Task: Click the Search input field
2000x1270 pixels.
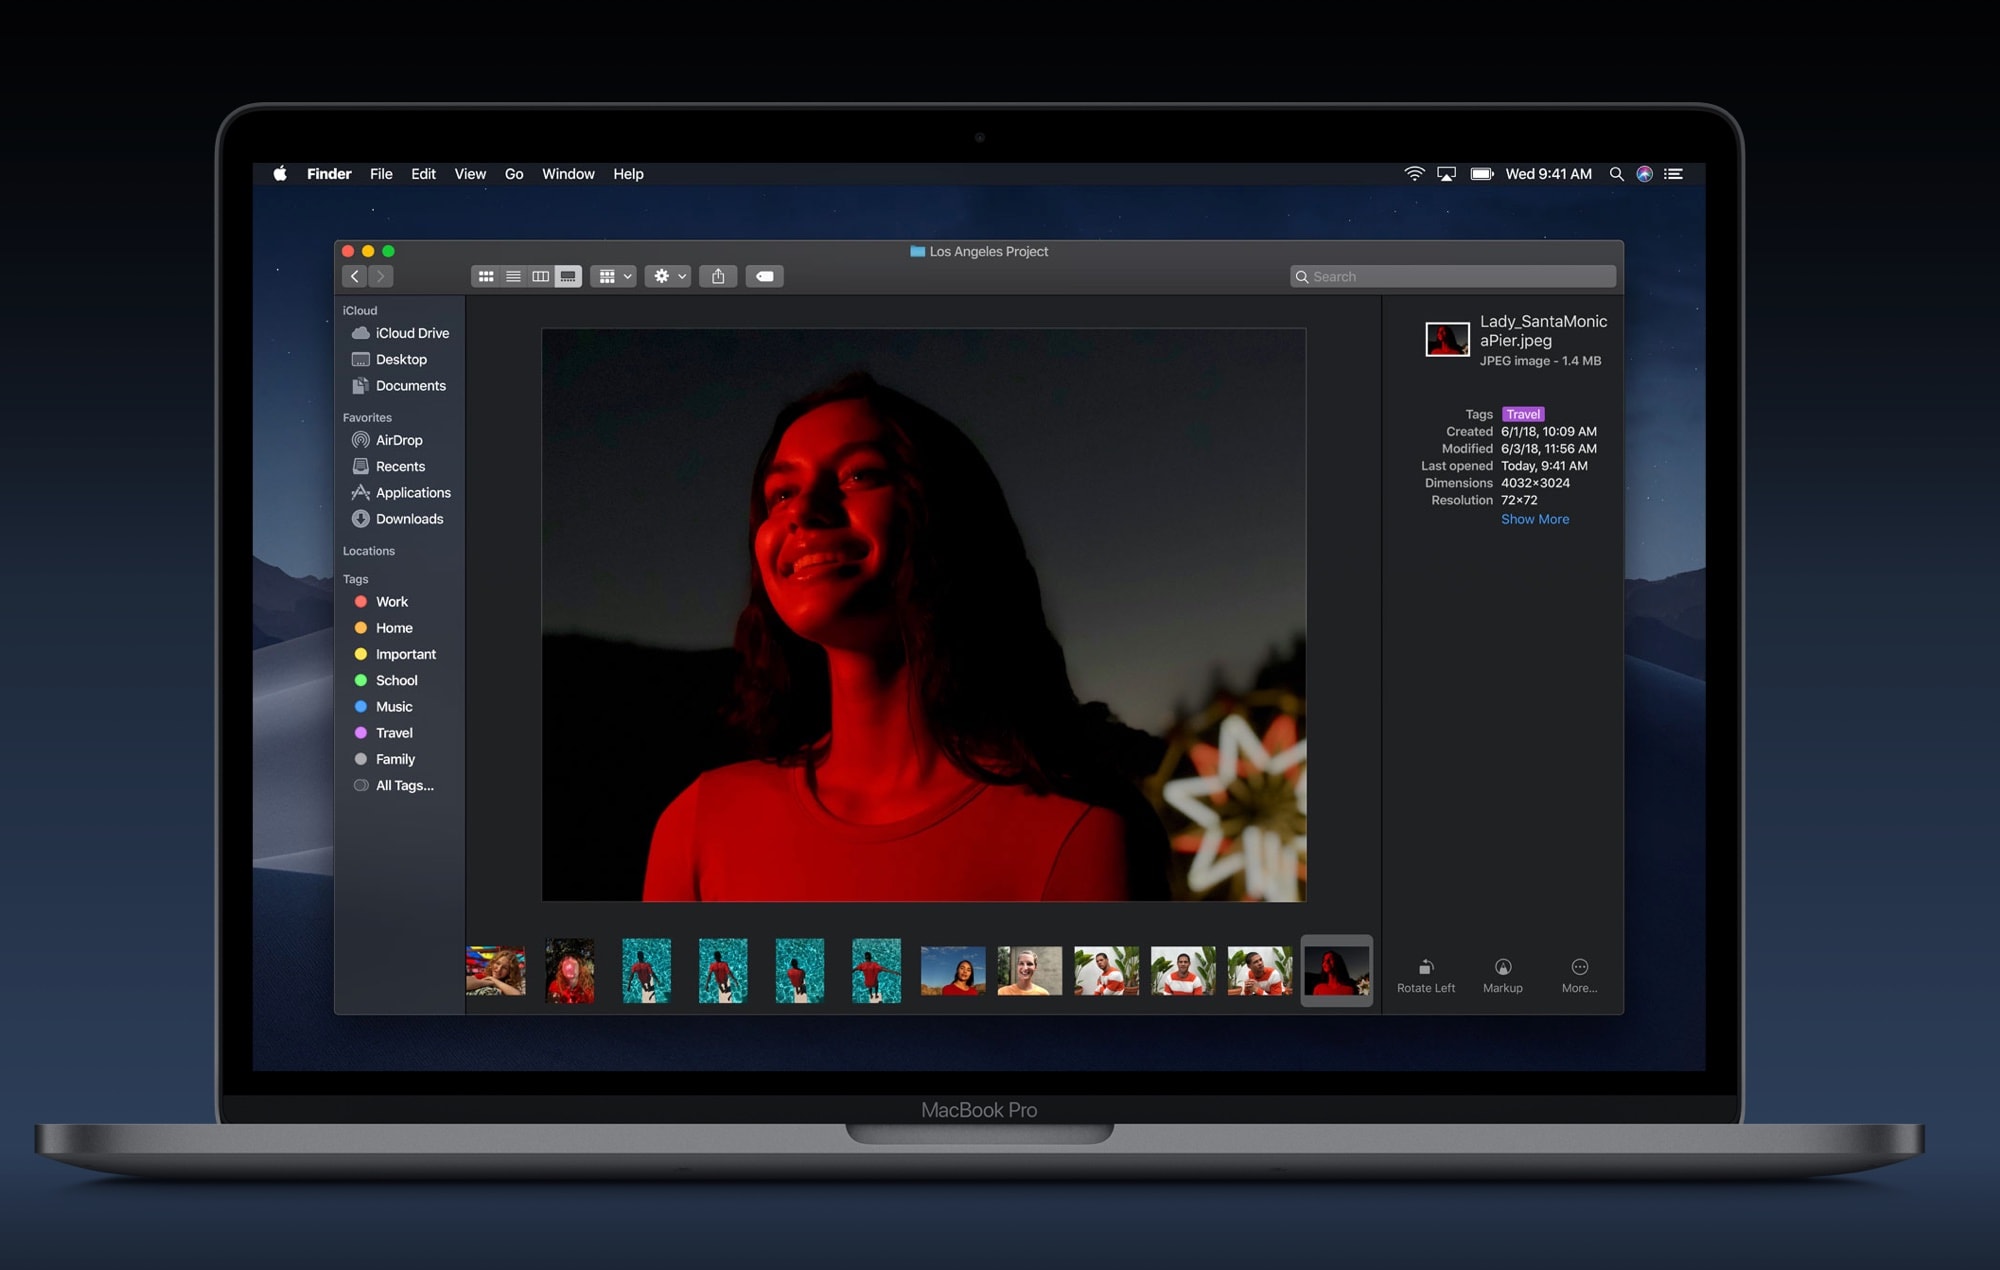Action: [1453, 276]
